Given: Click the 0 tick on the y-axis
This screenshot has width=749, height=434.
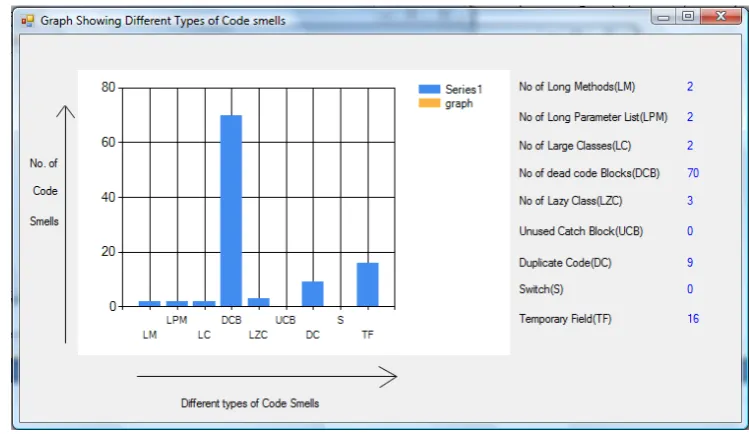Looking at the screenshot, I should click(x=113, y=307).
